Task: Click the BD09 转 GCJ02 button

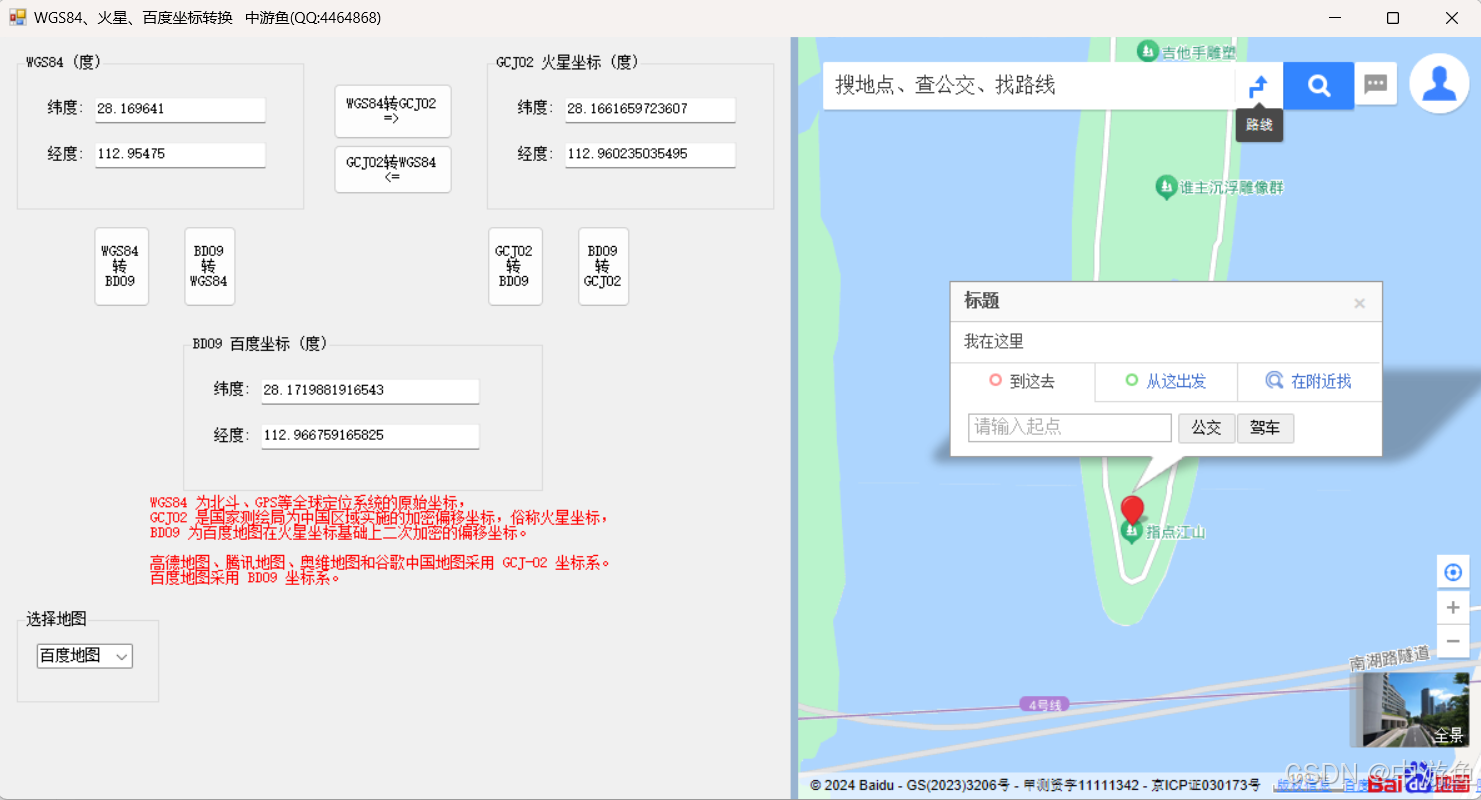Action: (603, 266)
